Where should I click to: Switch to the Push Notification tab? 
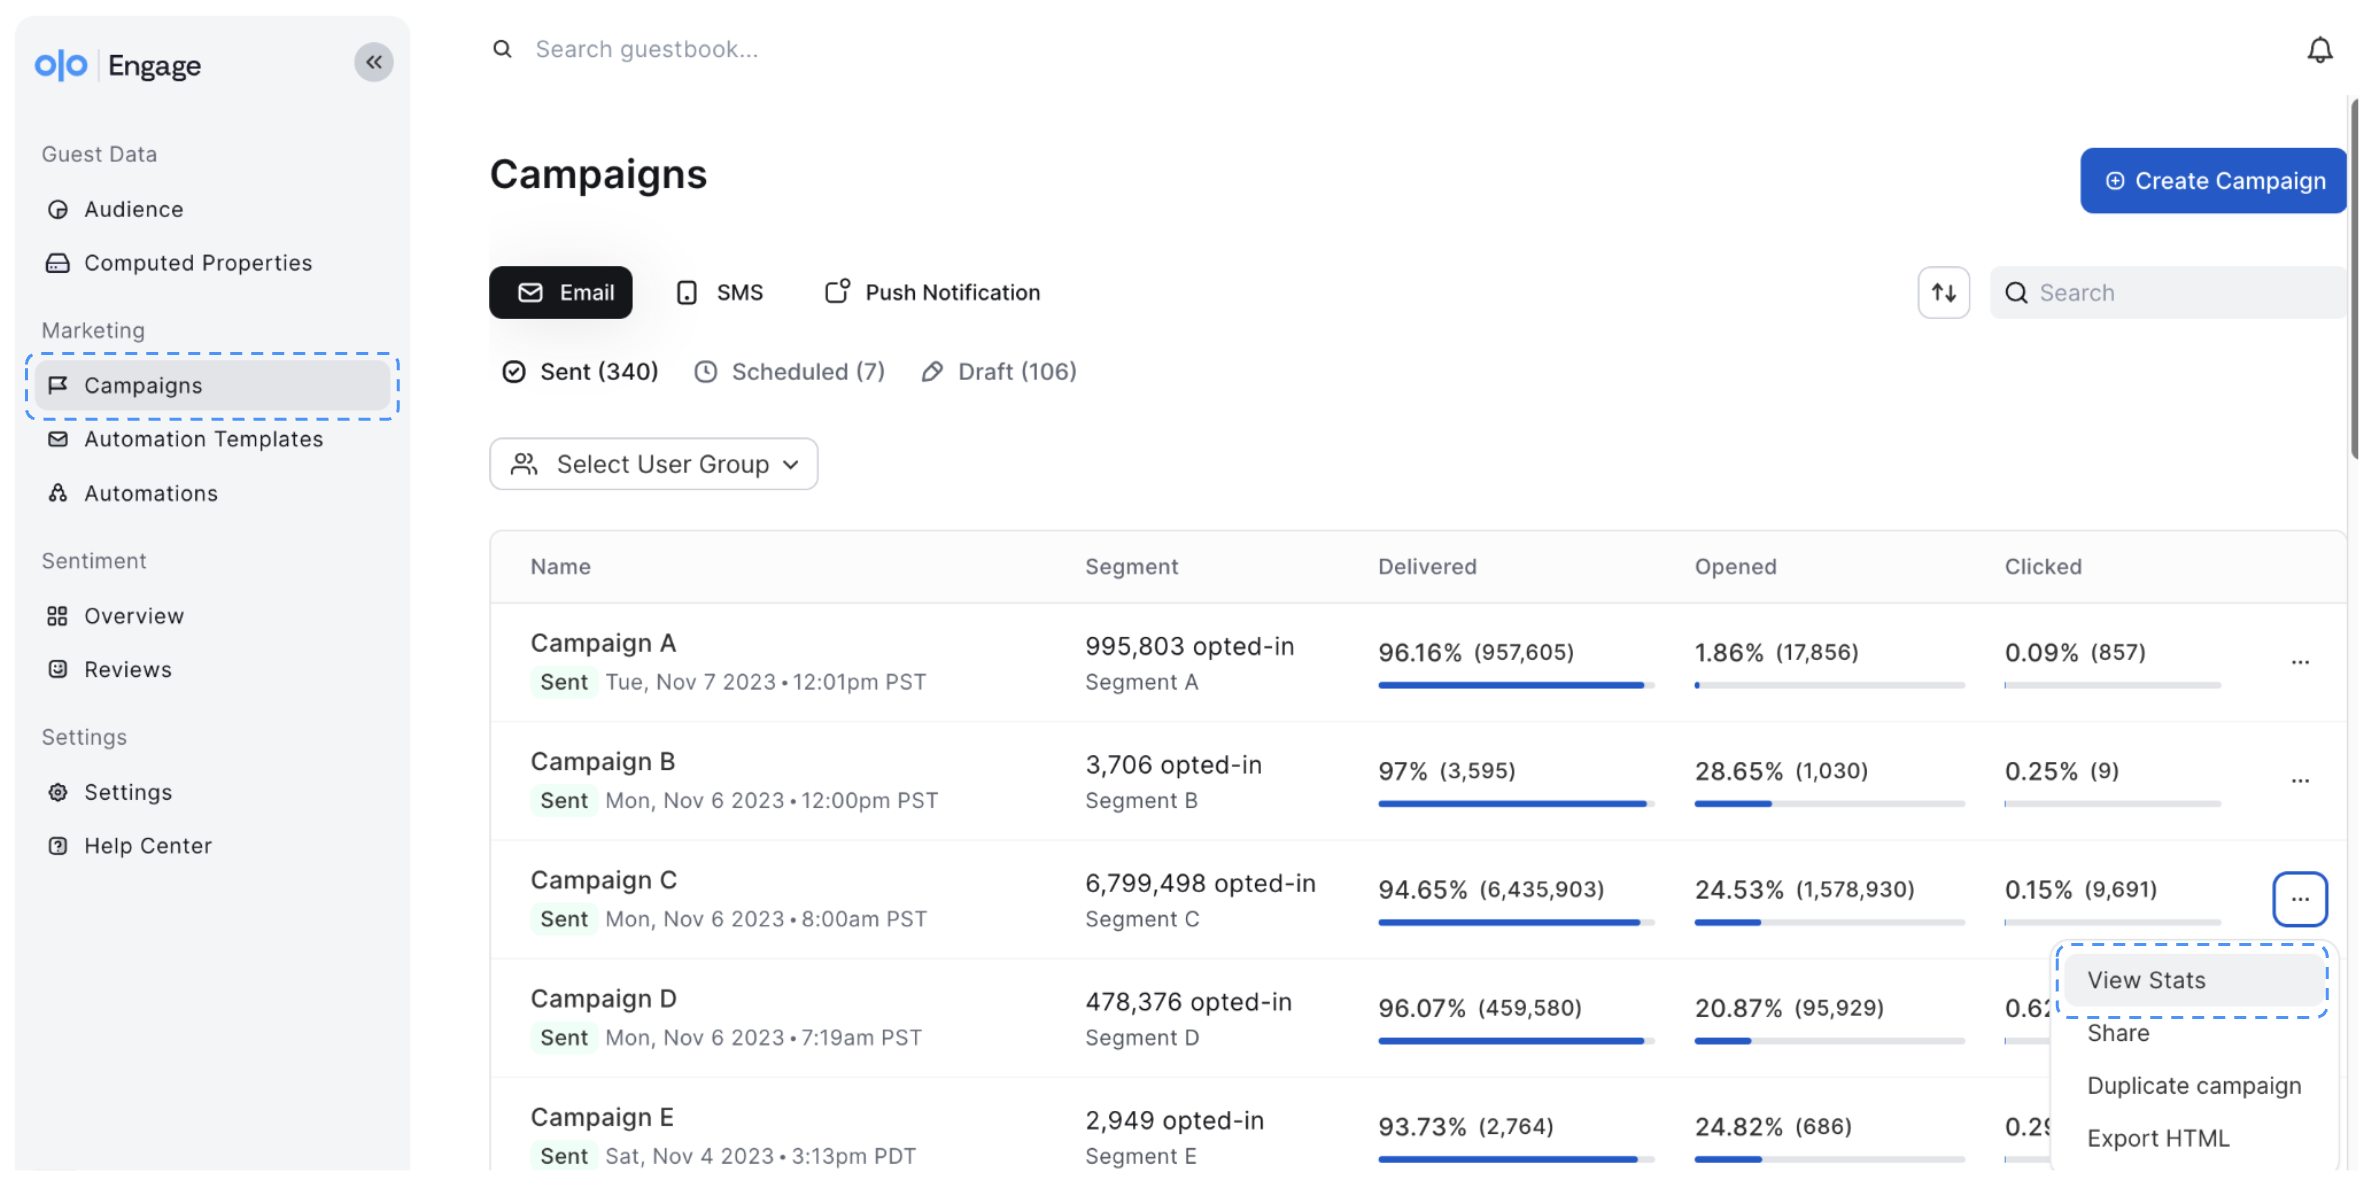pyautogui.click(x=932, y=292)
